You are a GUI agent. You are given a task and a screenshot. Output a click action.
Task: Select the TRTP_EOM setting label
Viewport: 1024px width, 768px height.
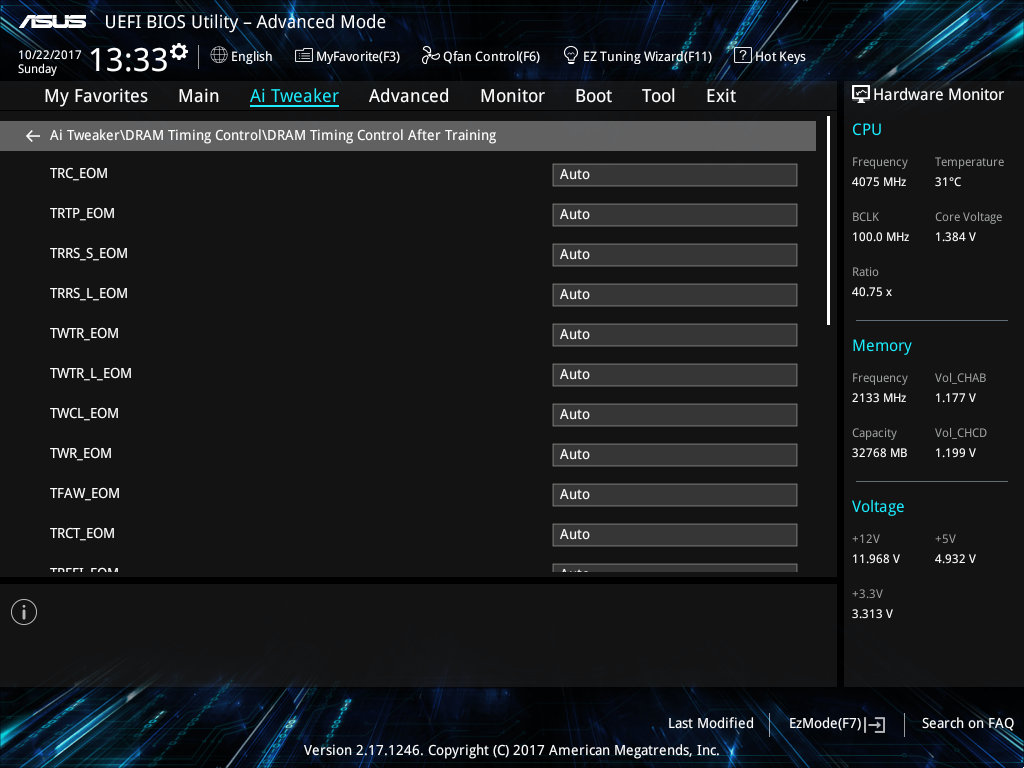point(82,214)
